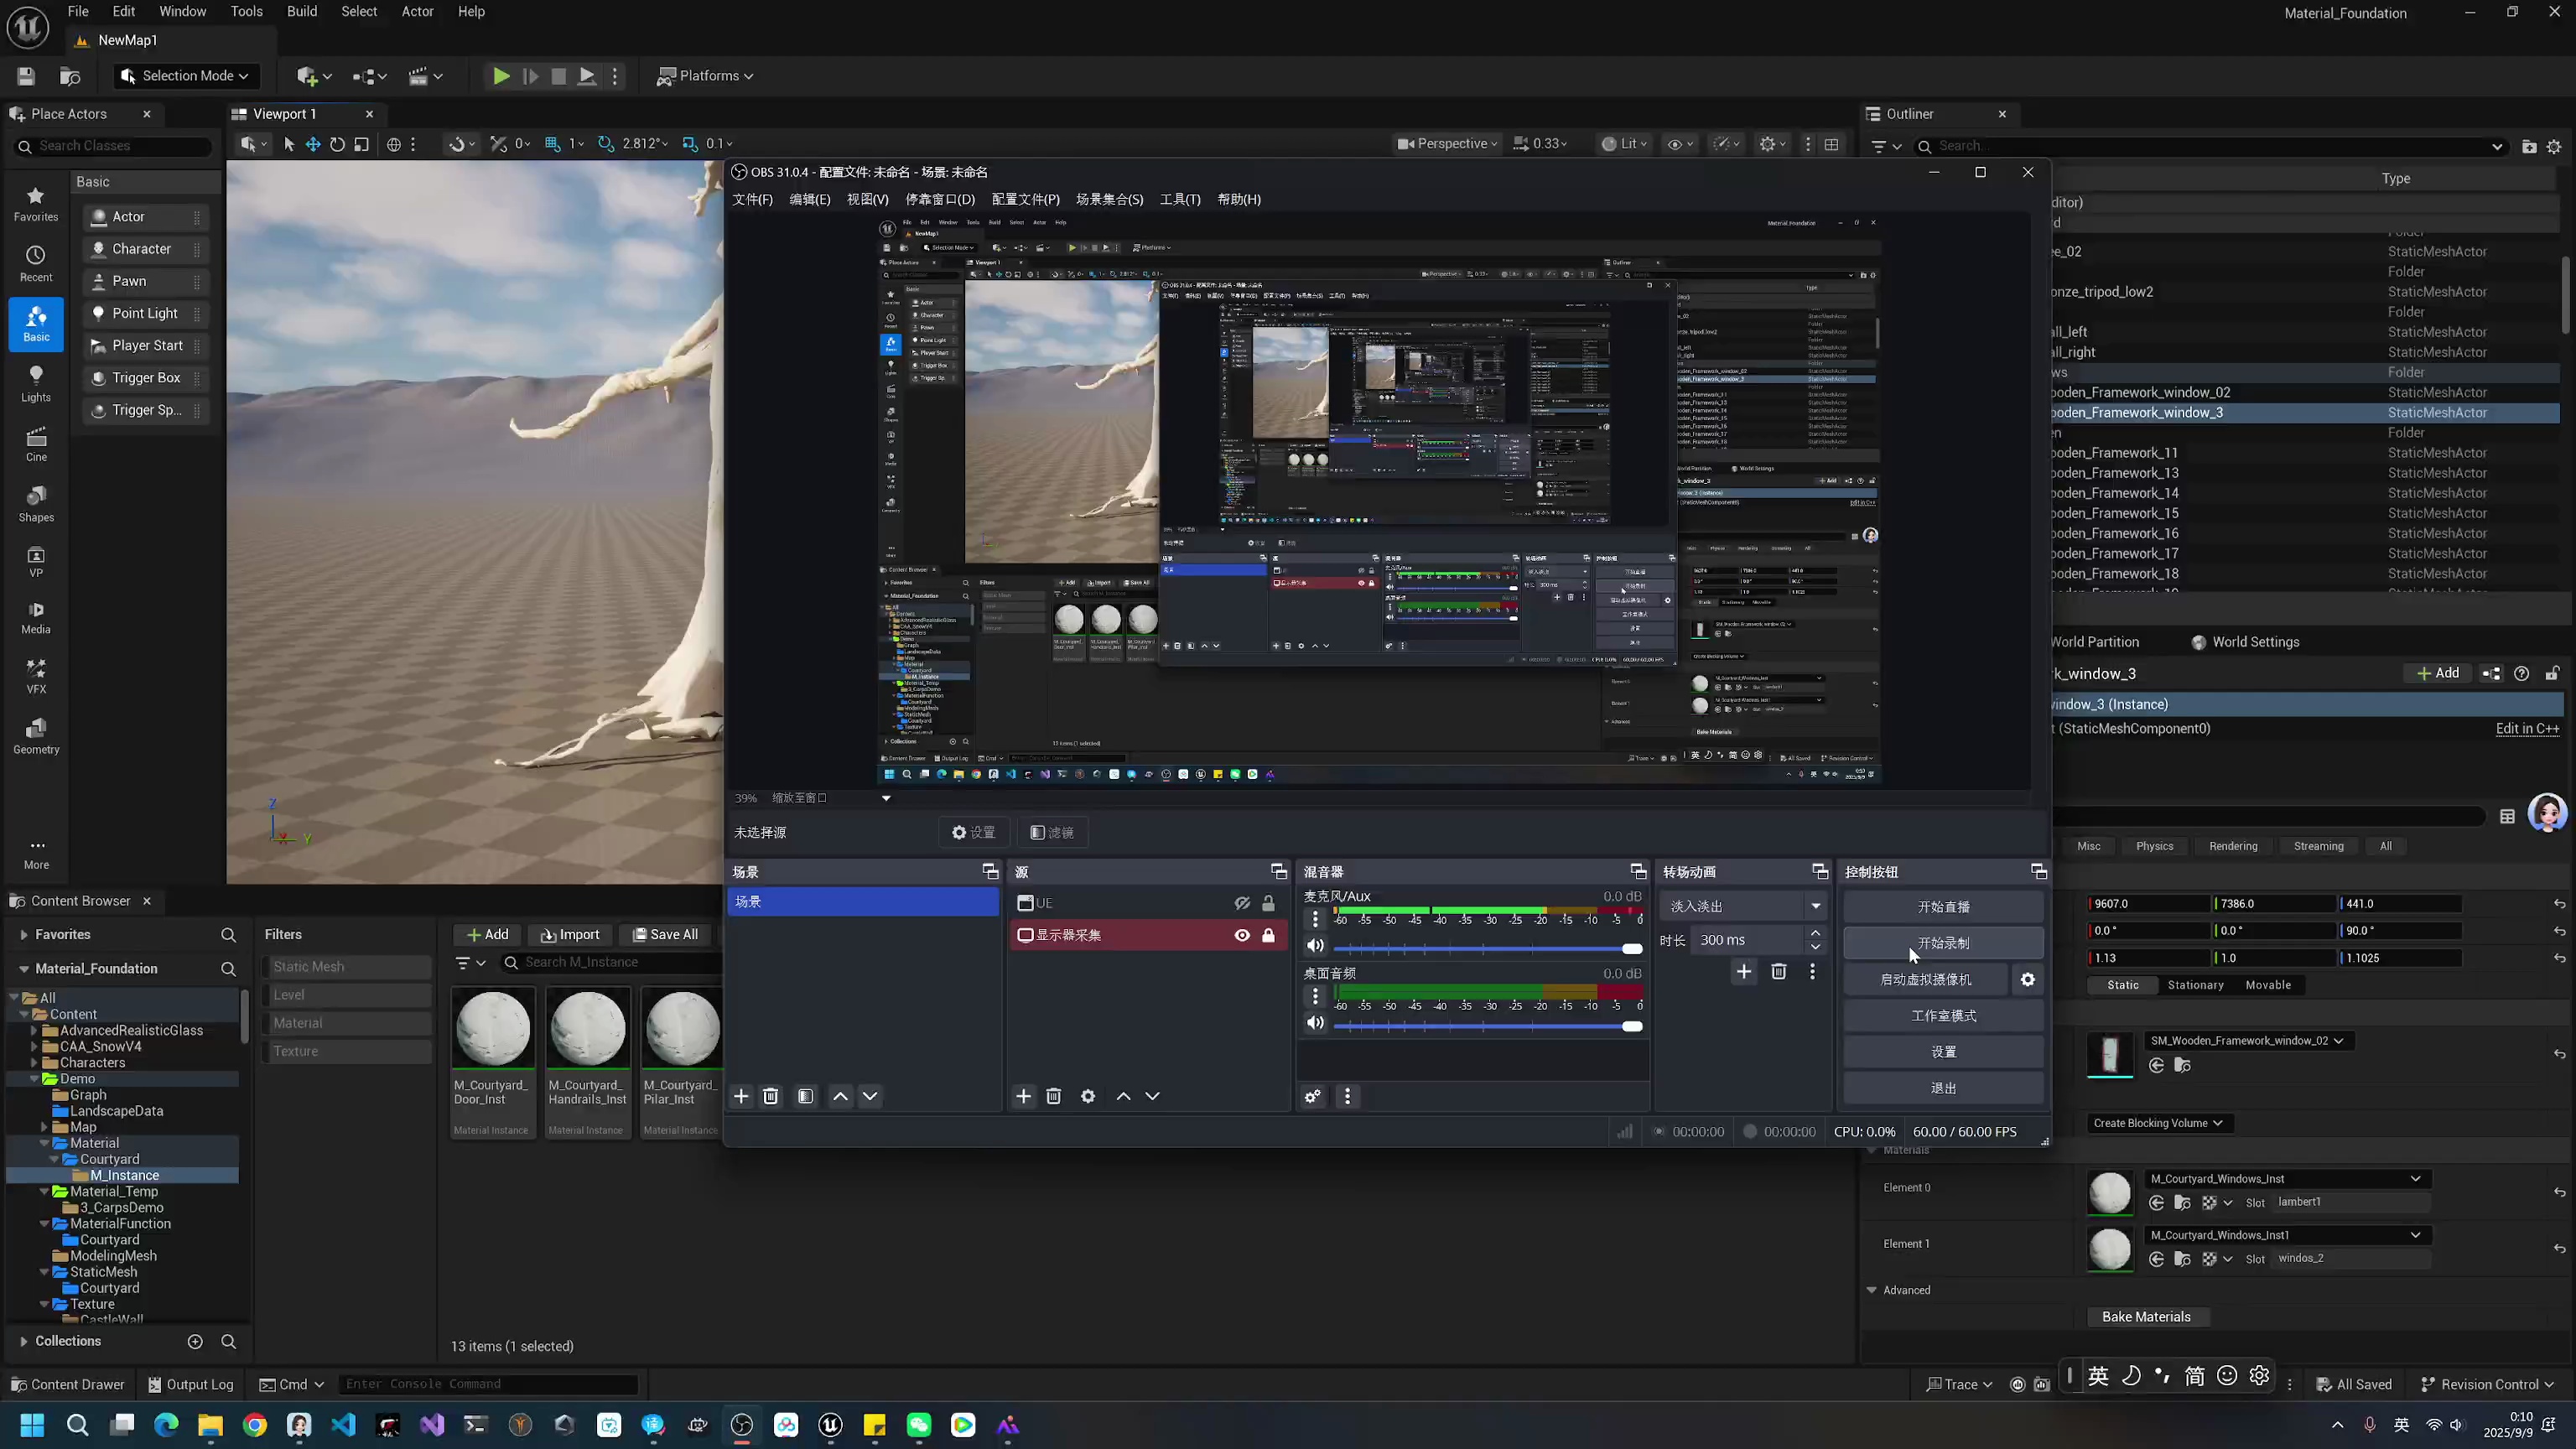Unlock the 显示器采集 source lock

click(1268, 936)
